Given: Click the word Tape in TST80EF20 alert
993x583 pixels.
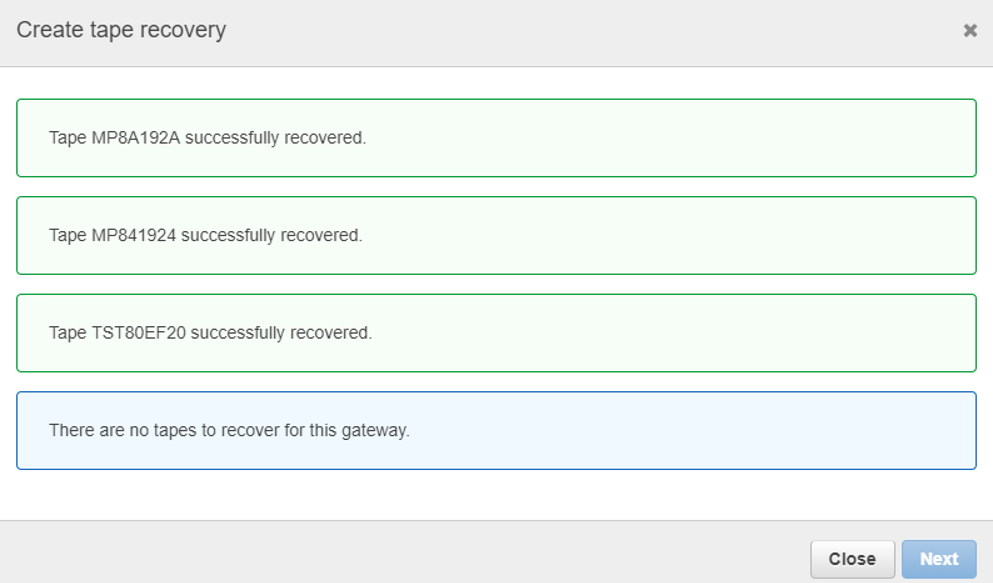Looking at the screenshot, I should (x=68, y=333).
